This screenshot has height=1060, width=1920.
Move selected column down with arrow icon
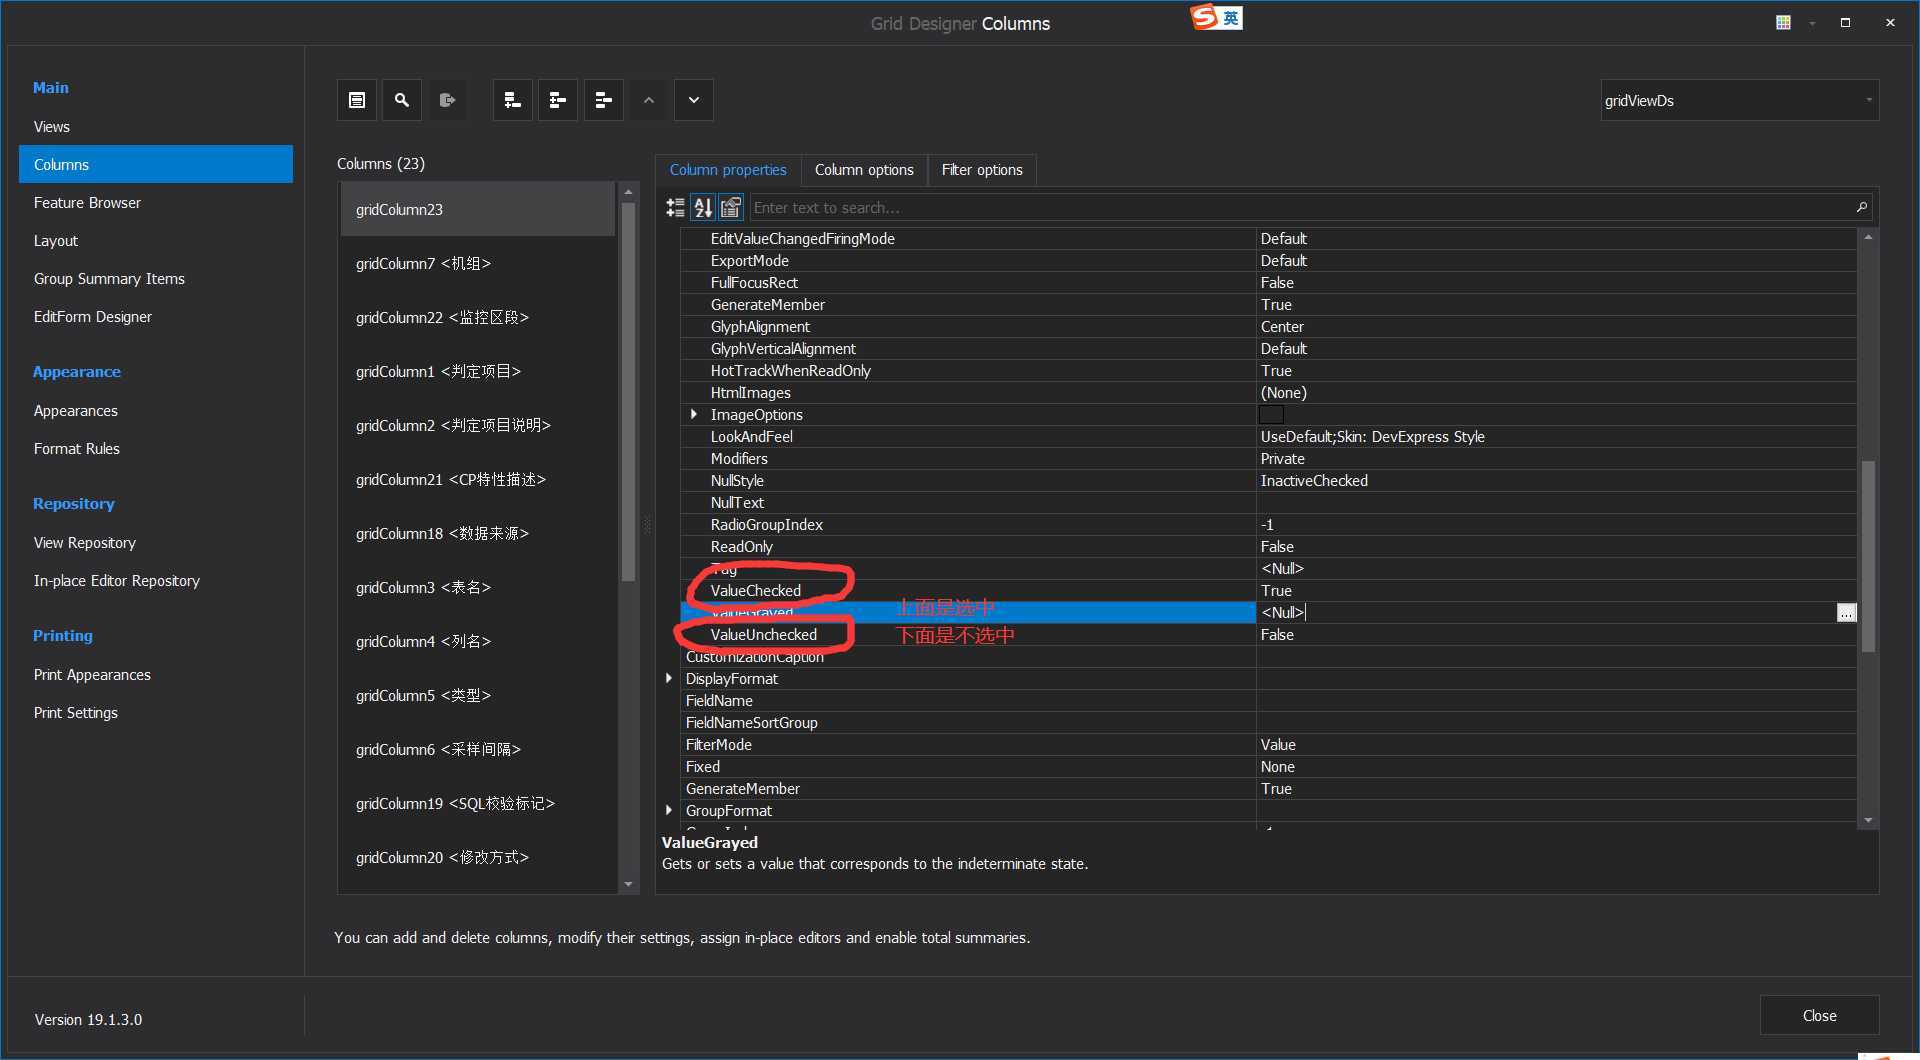pos(694,100)
